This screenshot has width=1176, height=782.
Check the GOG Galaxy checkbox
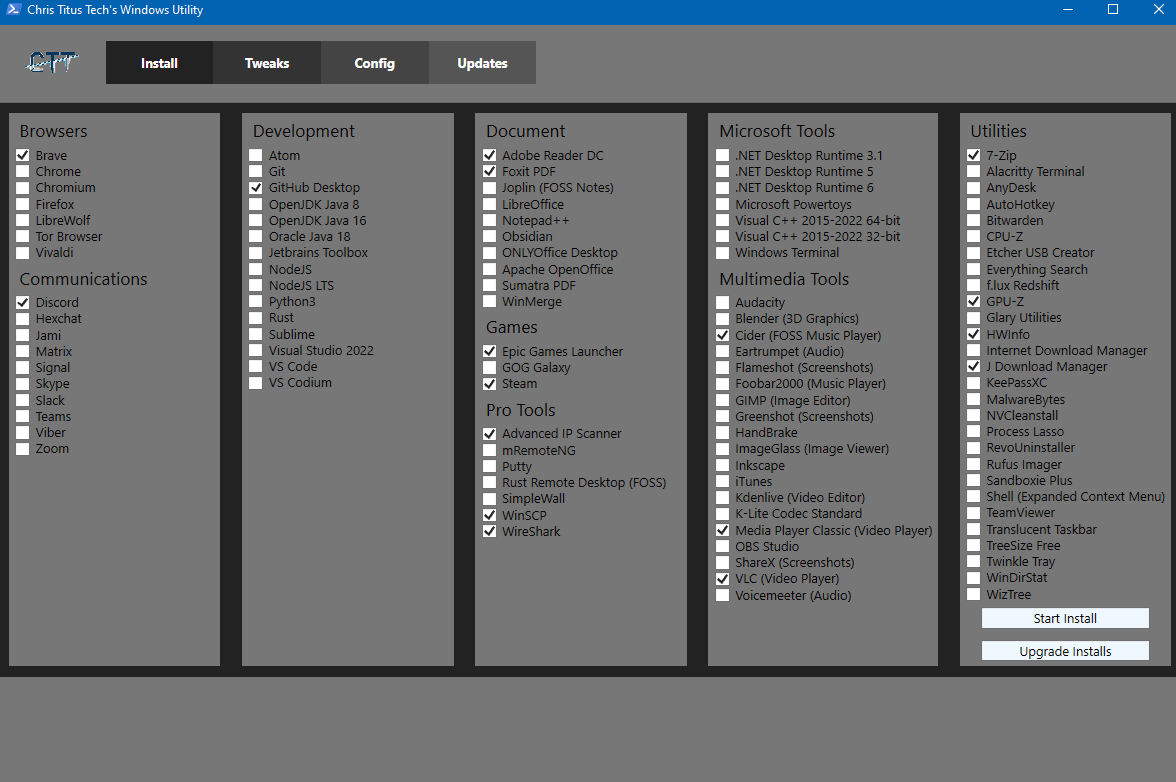tap(489, 367)
